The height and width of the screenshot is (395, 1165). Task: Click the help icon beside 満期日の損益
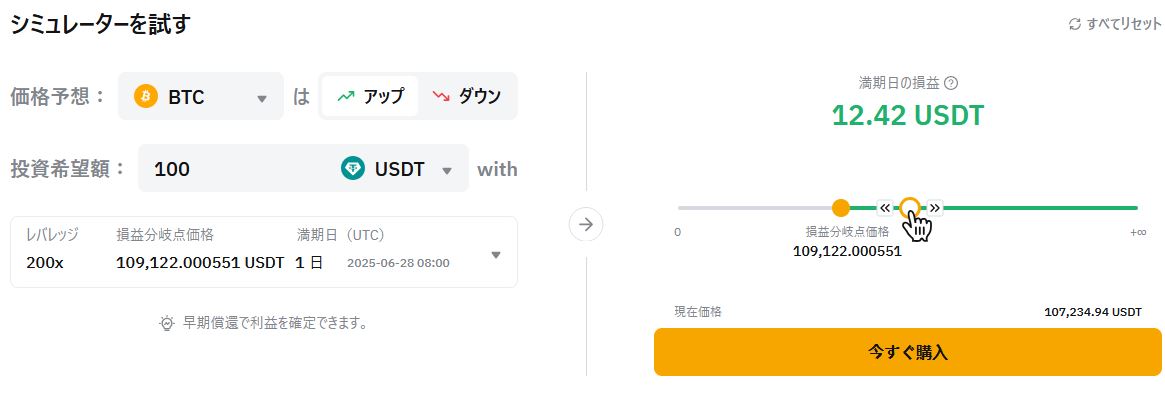(x=950, y=82)
